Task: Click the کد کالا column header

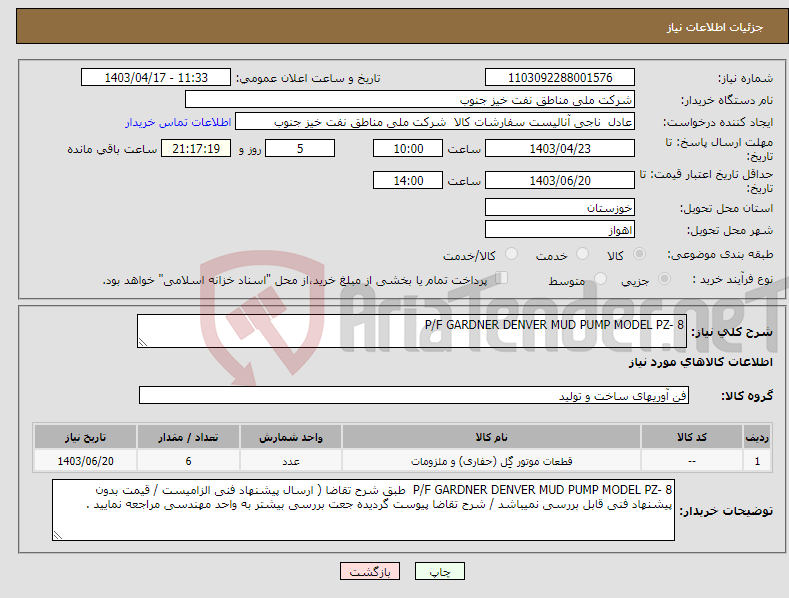Action: pos(692,437)
